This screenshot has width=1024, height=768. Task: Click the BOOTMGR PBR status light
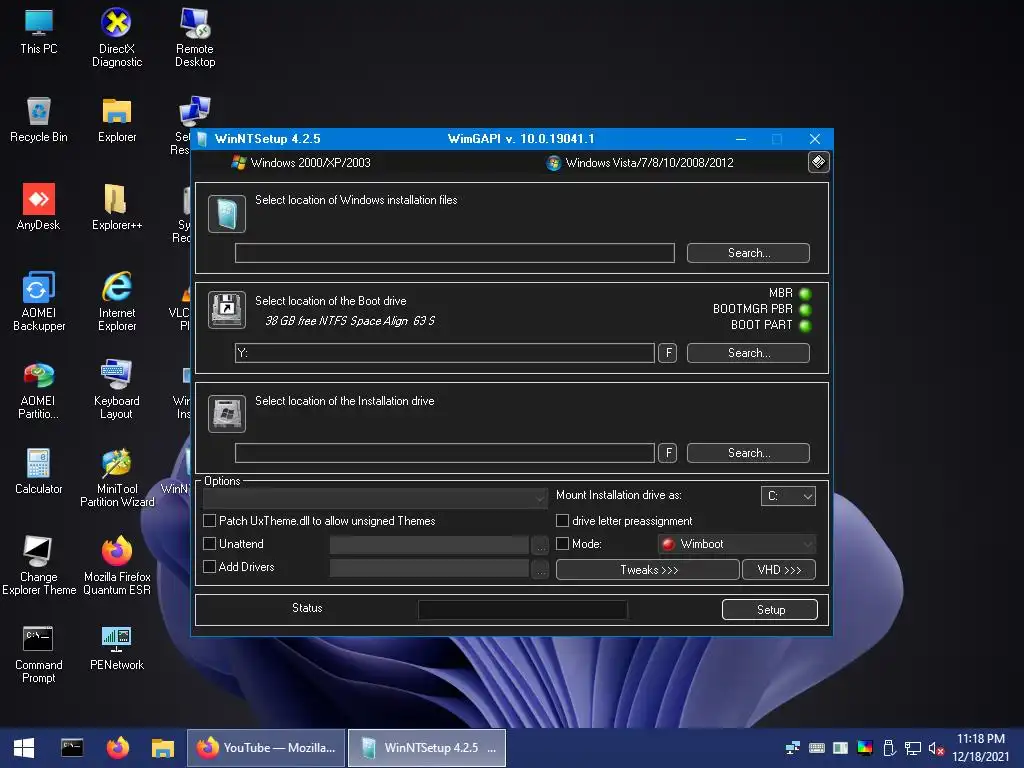pos(805,310)
